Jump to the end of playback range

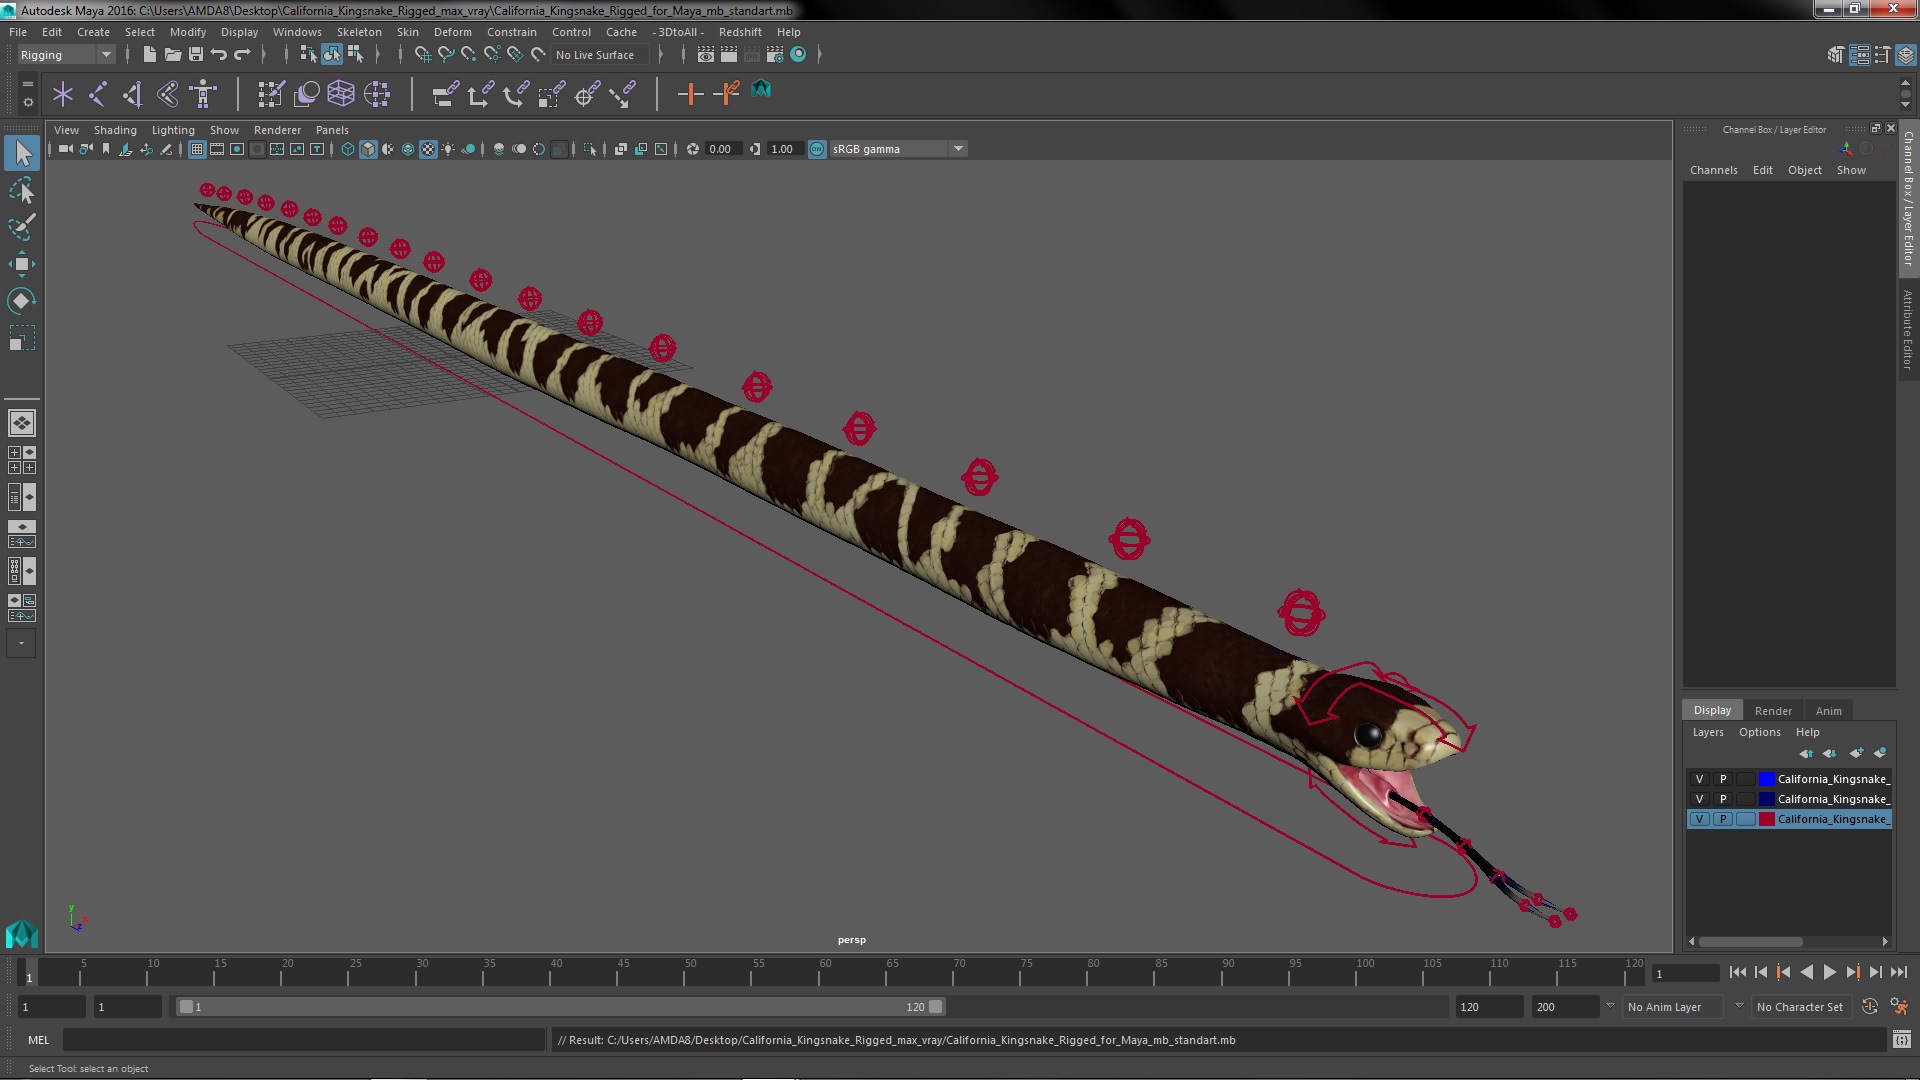tap(1898, 972)
